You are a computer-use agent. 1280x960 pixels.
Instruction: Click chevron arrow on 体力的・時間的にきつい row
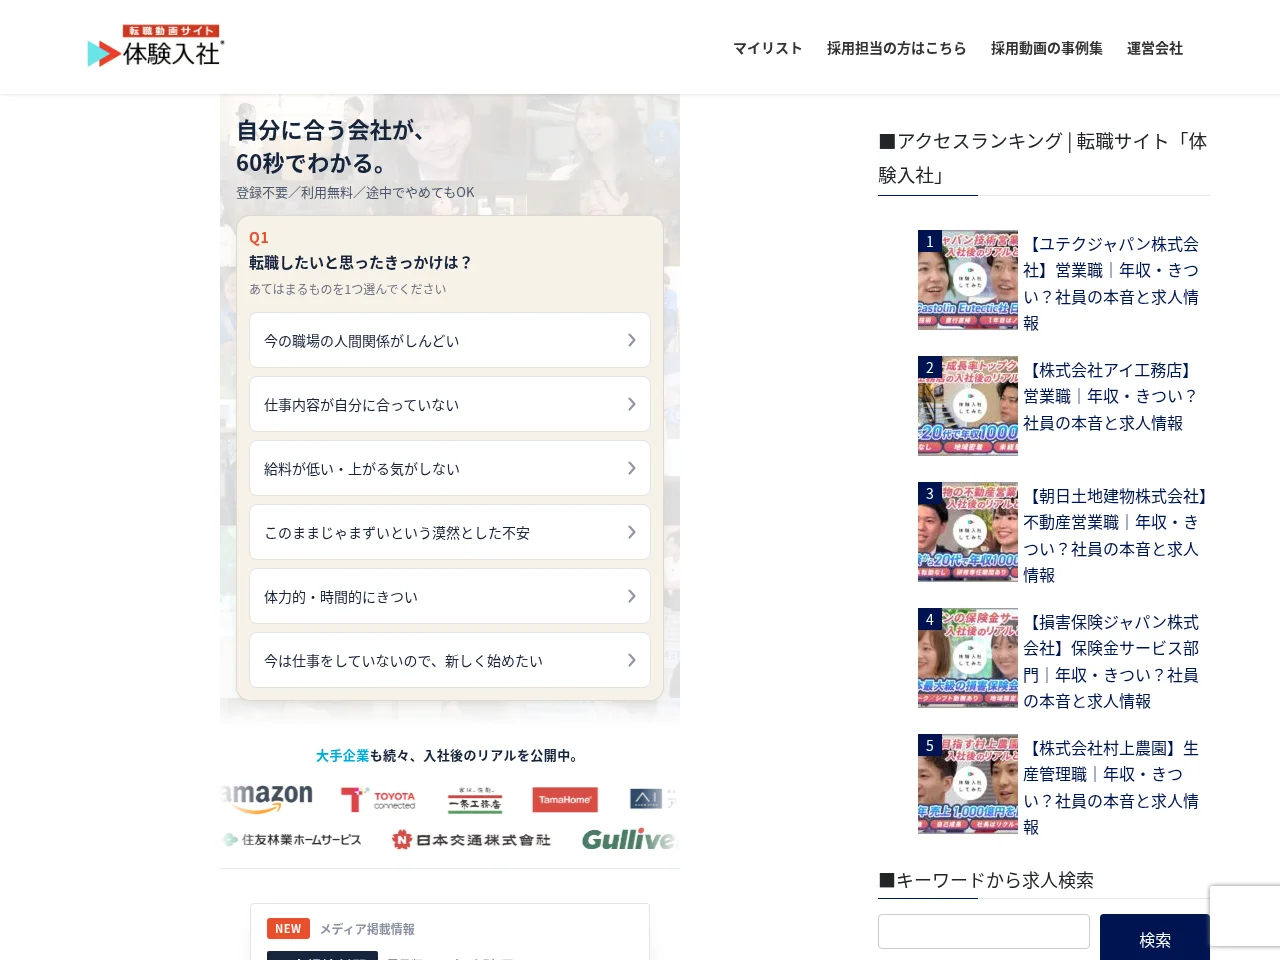point(631,596)
